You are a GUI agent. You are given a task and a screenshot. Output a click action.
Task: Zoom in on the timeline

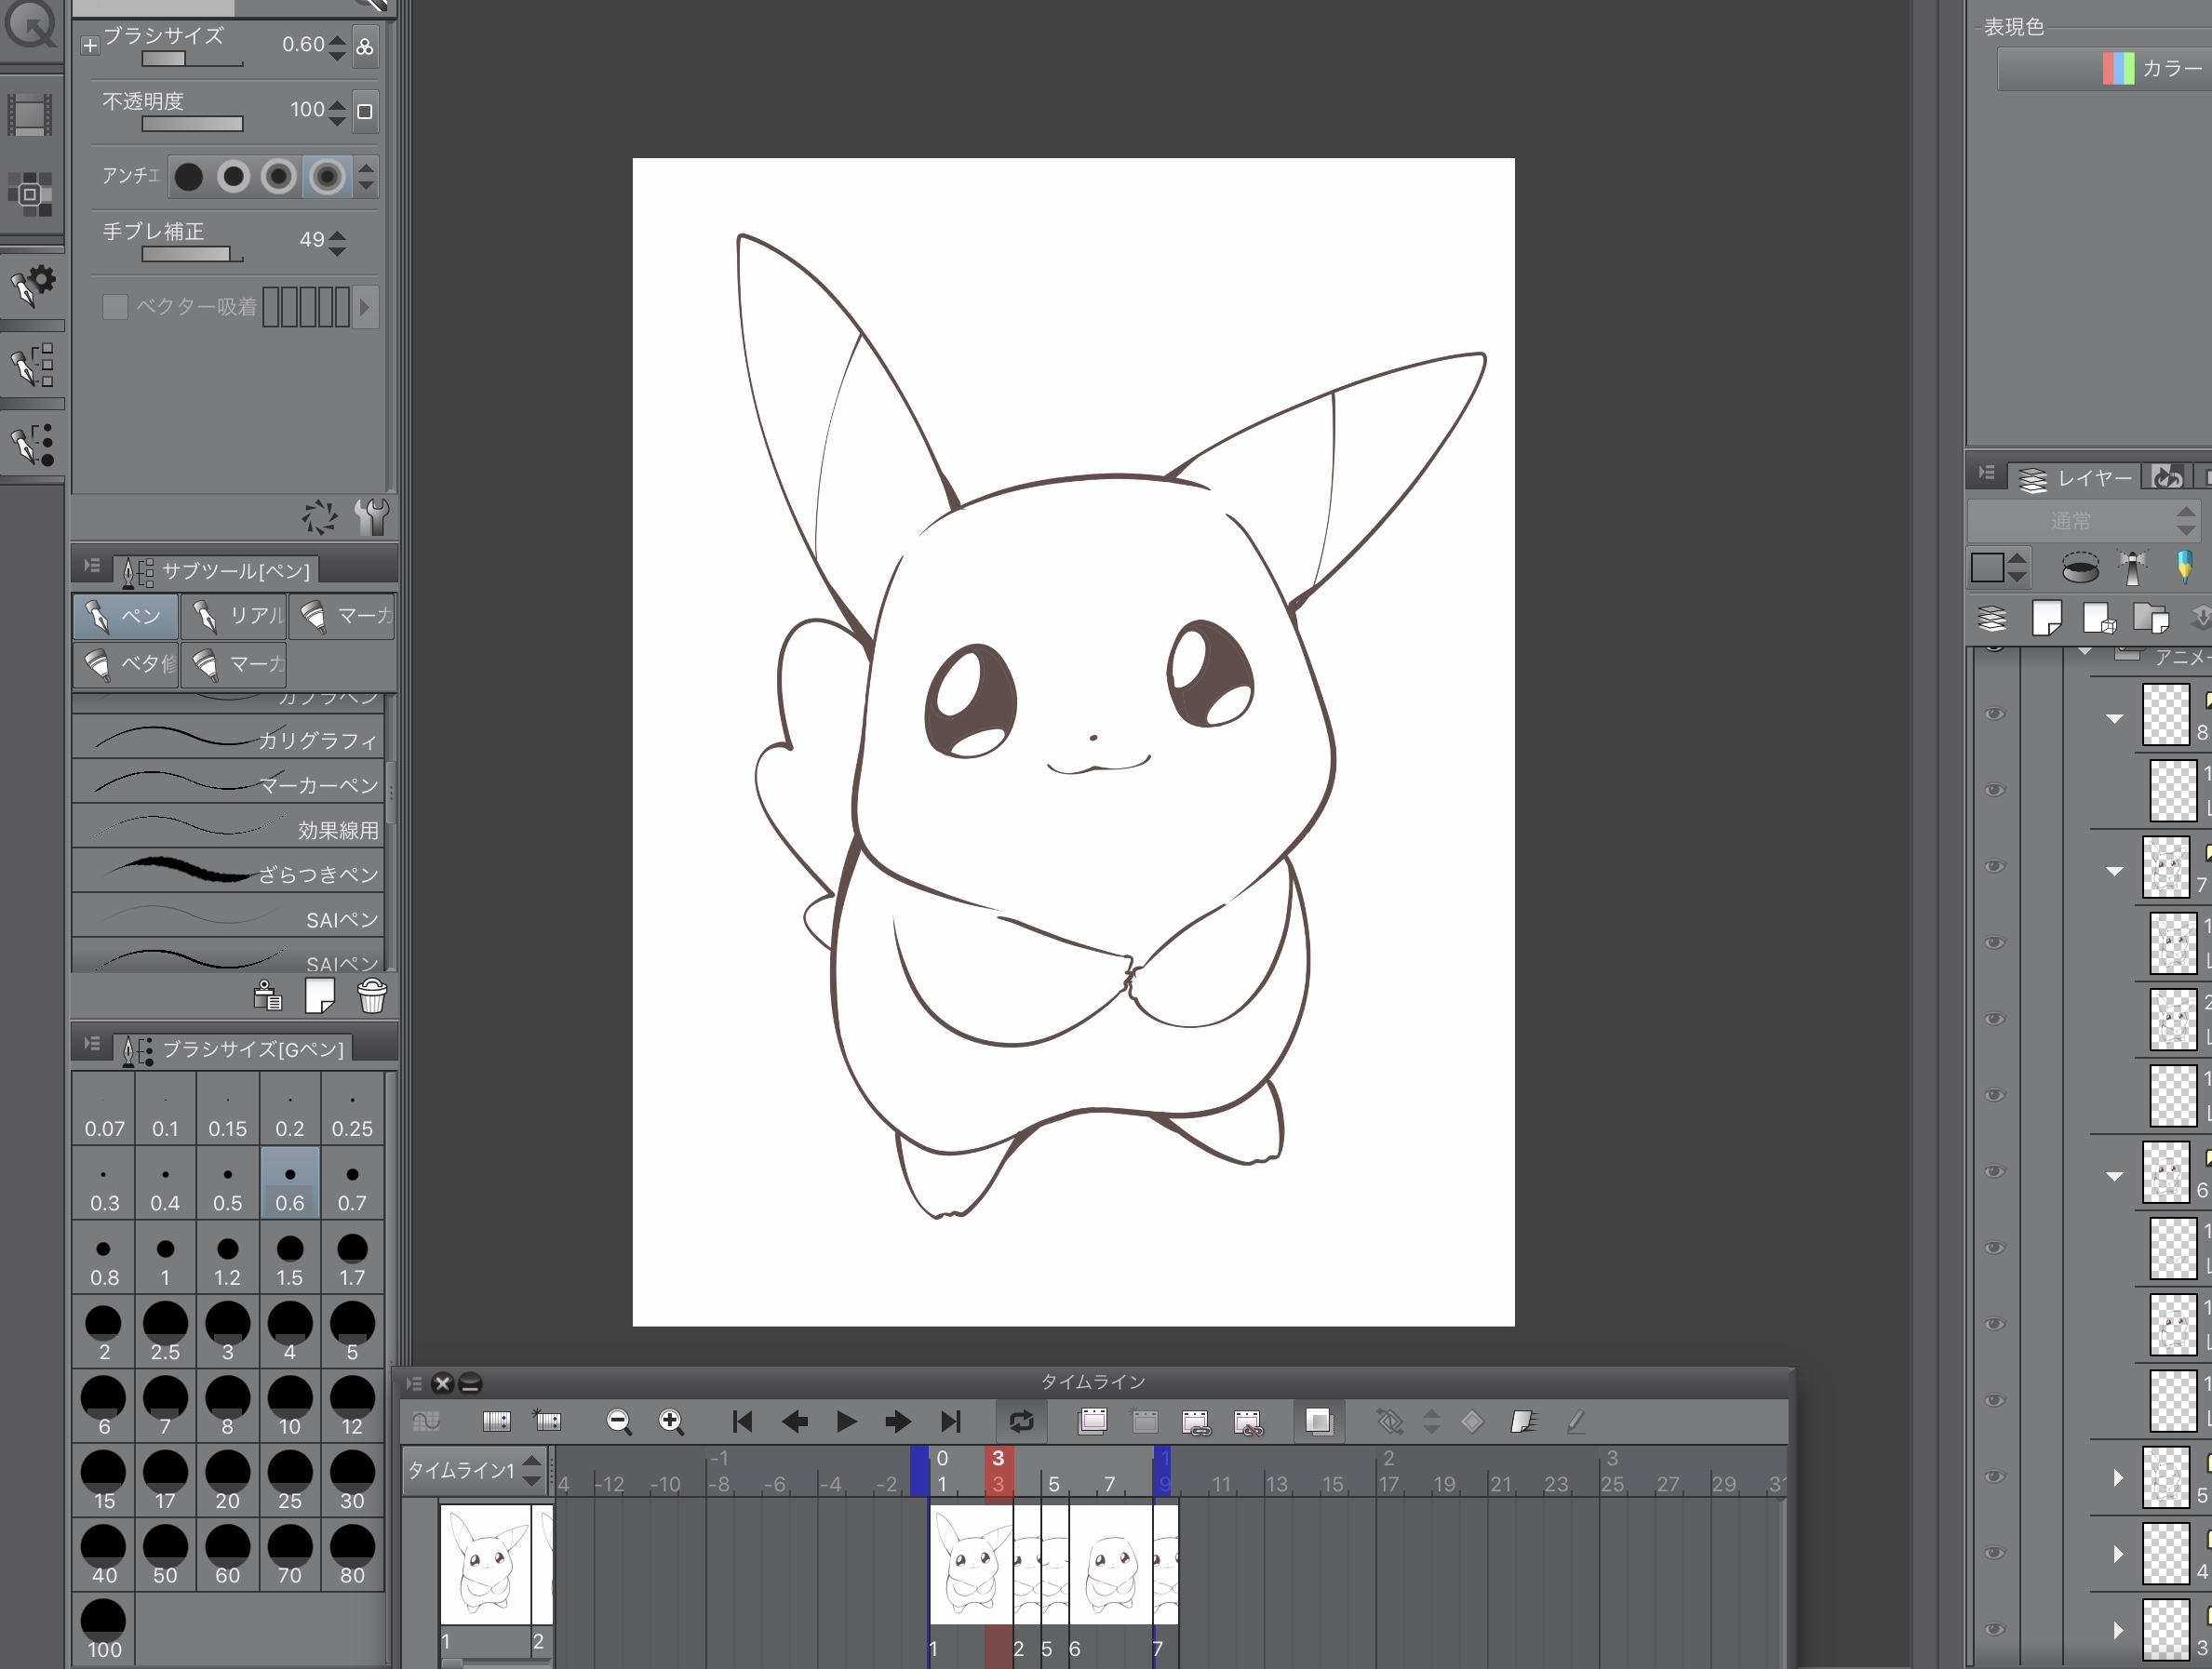[x=671, y=1421]
